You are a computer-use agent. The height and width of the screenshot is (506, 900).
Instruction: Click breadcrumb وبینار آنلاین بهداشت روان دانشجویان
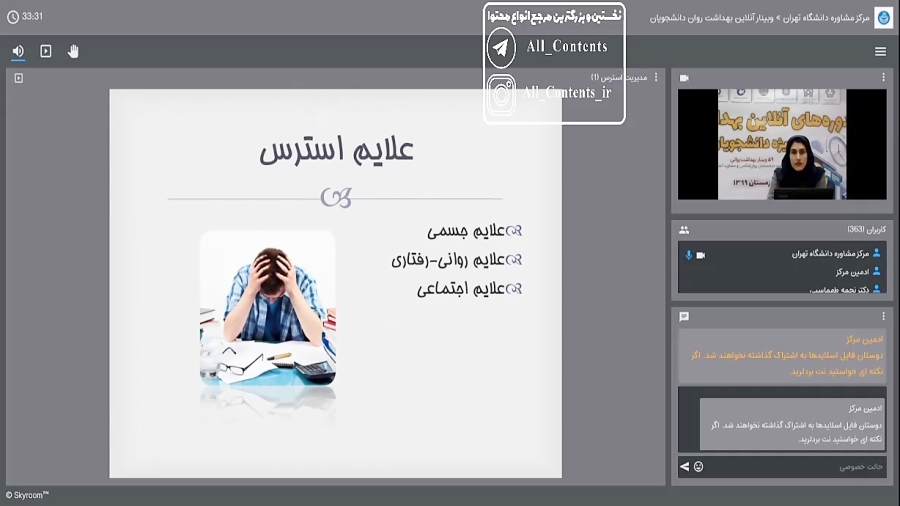coord(712,18)
